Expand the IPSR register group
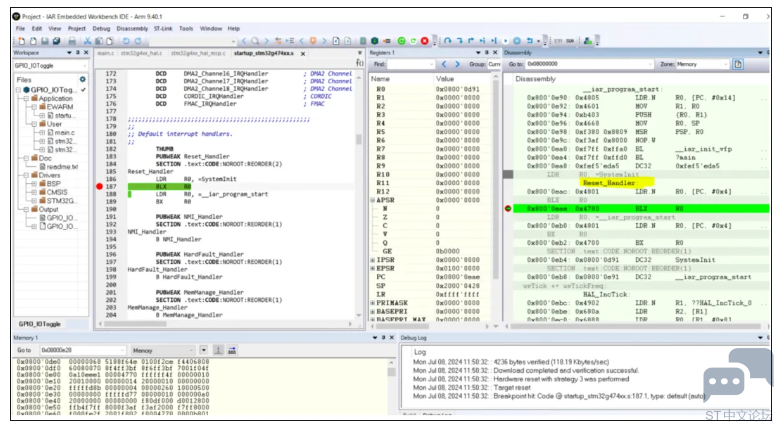The width and height of the screenshot is (782, 431). coord(373,260)
